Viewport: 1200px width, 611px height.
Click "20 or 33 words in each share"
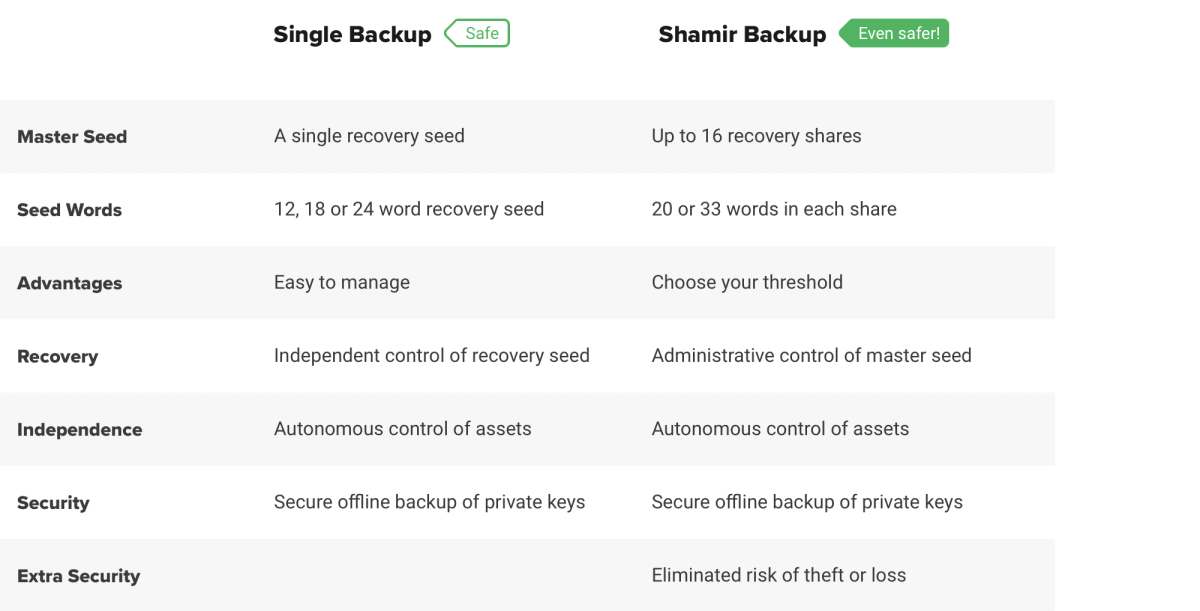[x=774, y=209]
